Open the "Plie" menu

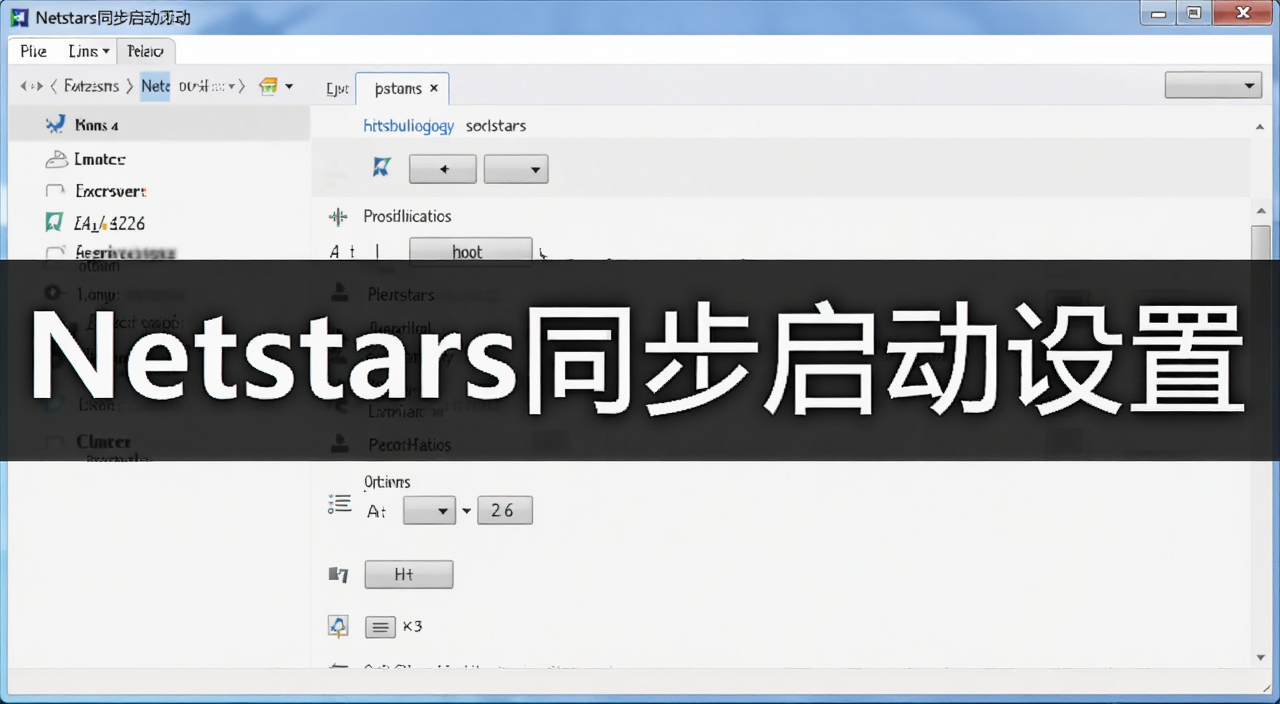pos(33,51)
